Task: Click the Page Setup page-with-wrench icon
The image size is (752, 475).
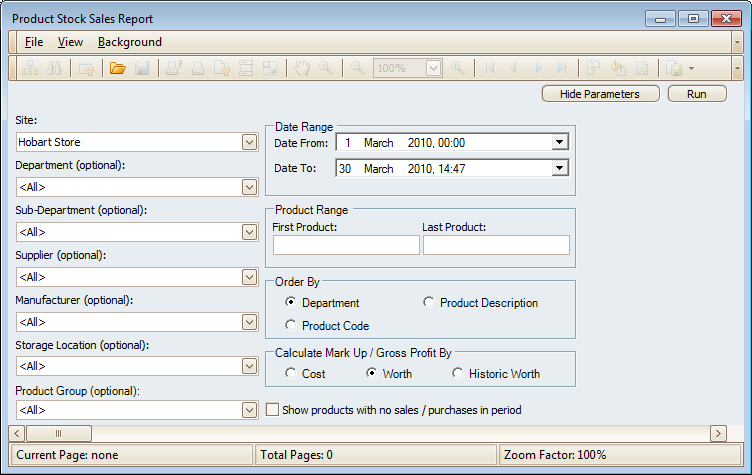Action: coord(222,68)
